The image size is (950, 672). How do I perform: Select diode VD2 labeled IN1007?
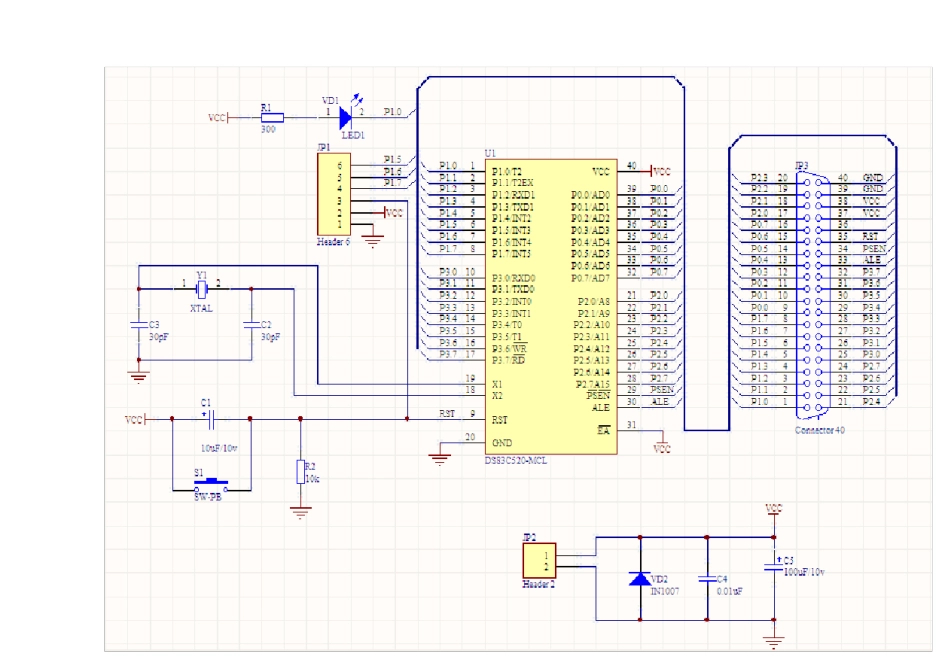[639, 578]
